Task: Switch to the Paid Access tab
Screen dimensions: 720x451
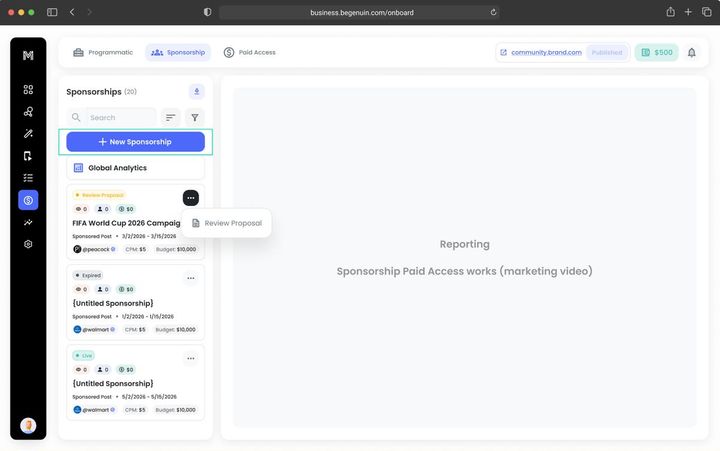Action: tap(249, 52)
